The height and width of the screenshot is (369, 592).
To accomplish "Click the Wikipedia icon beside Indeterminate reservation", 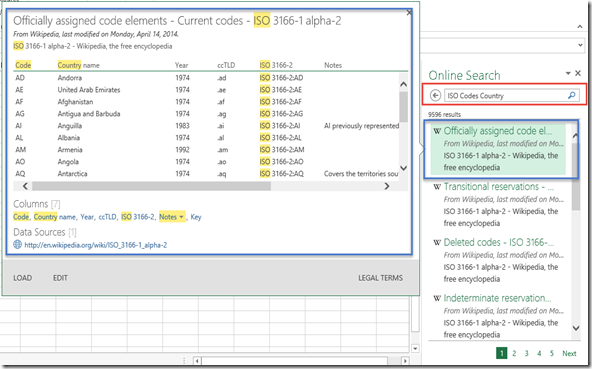I will coord(437,298).
